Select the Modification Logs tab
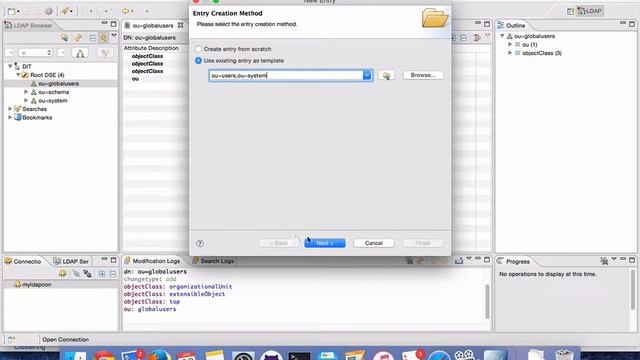640x360 pixels. [152, 261]
